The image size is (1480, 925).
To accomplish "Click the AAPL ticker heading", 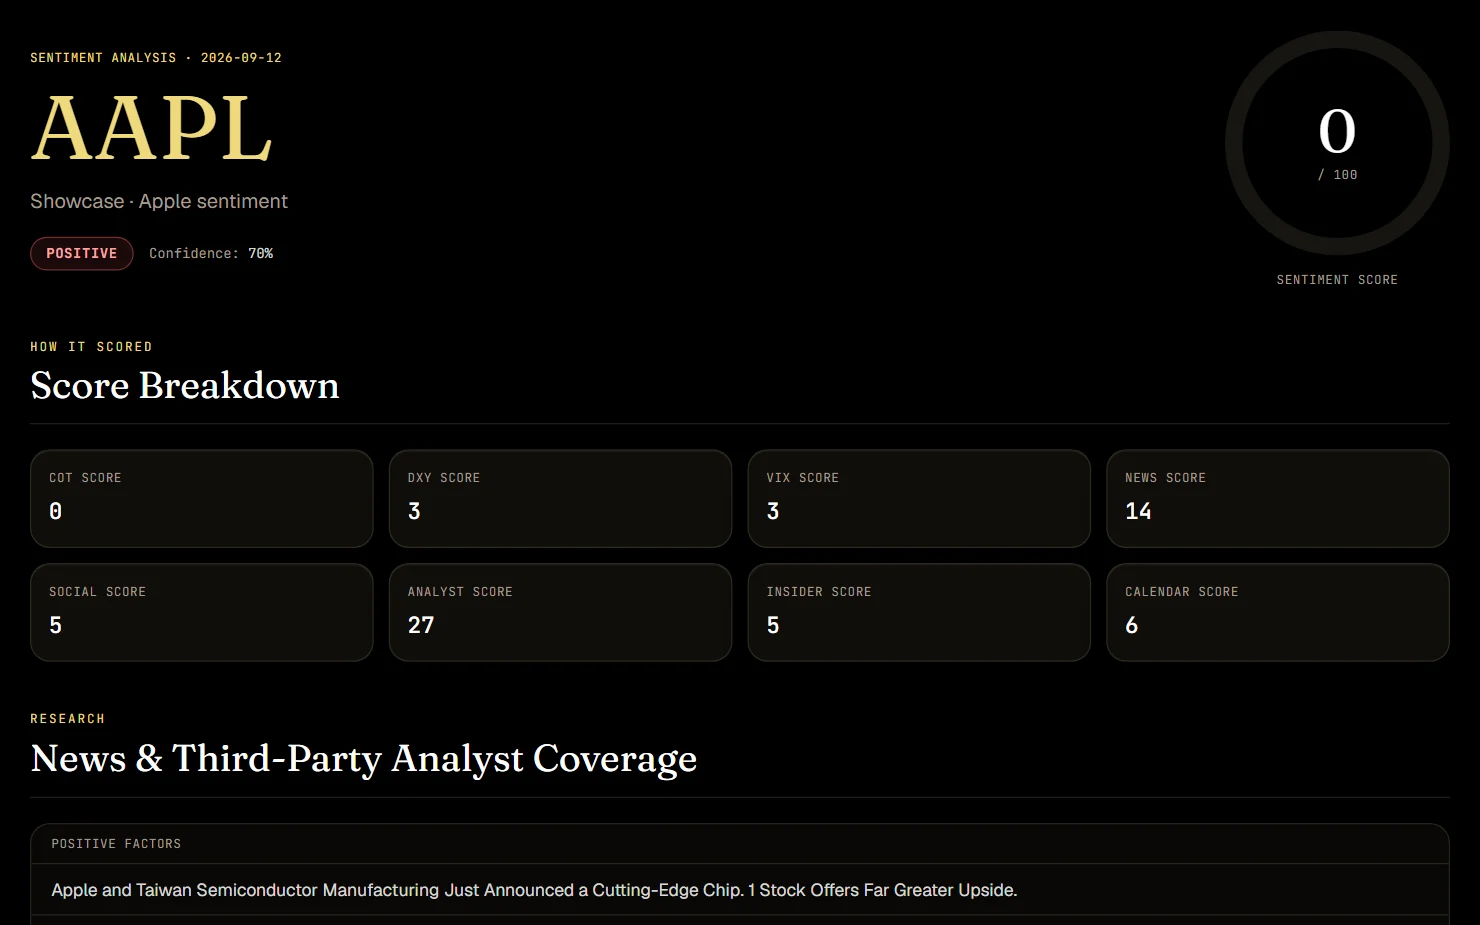I will [x=151, y=128].
